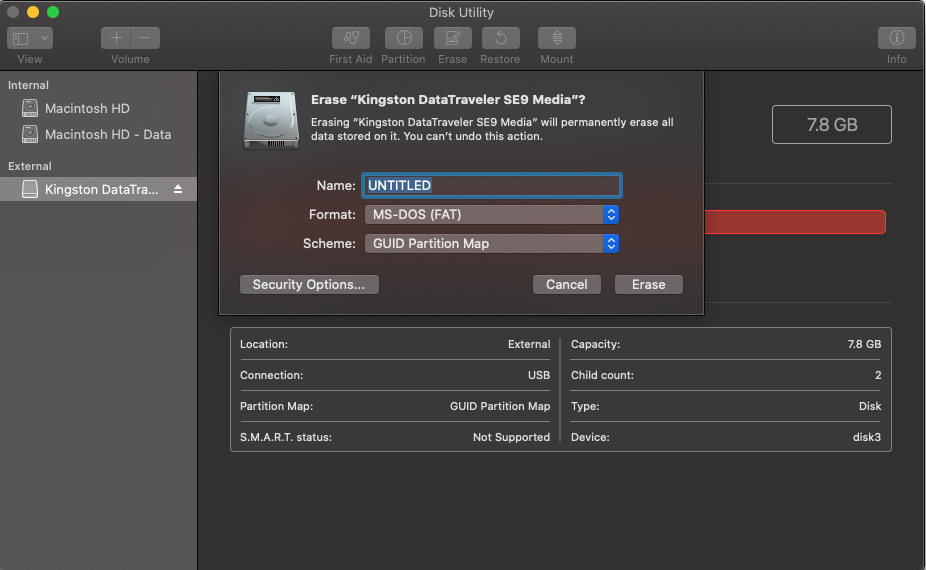Click the Child count value 2

coord(878,375)
